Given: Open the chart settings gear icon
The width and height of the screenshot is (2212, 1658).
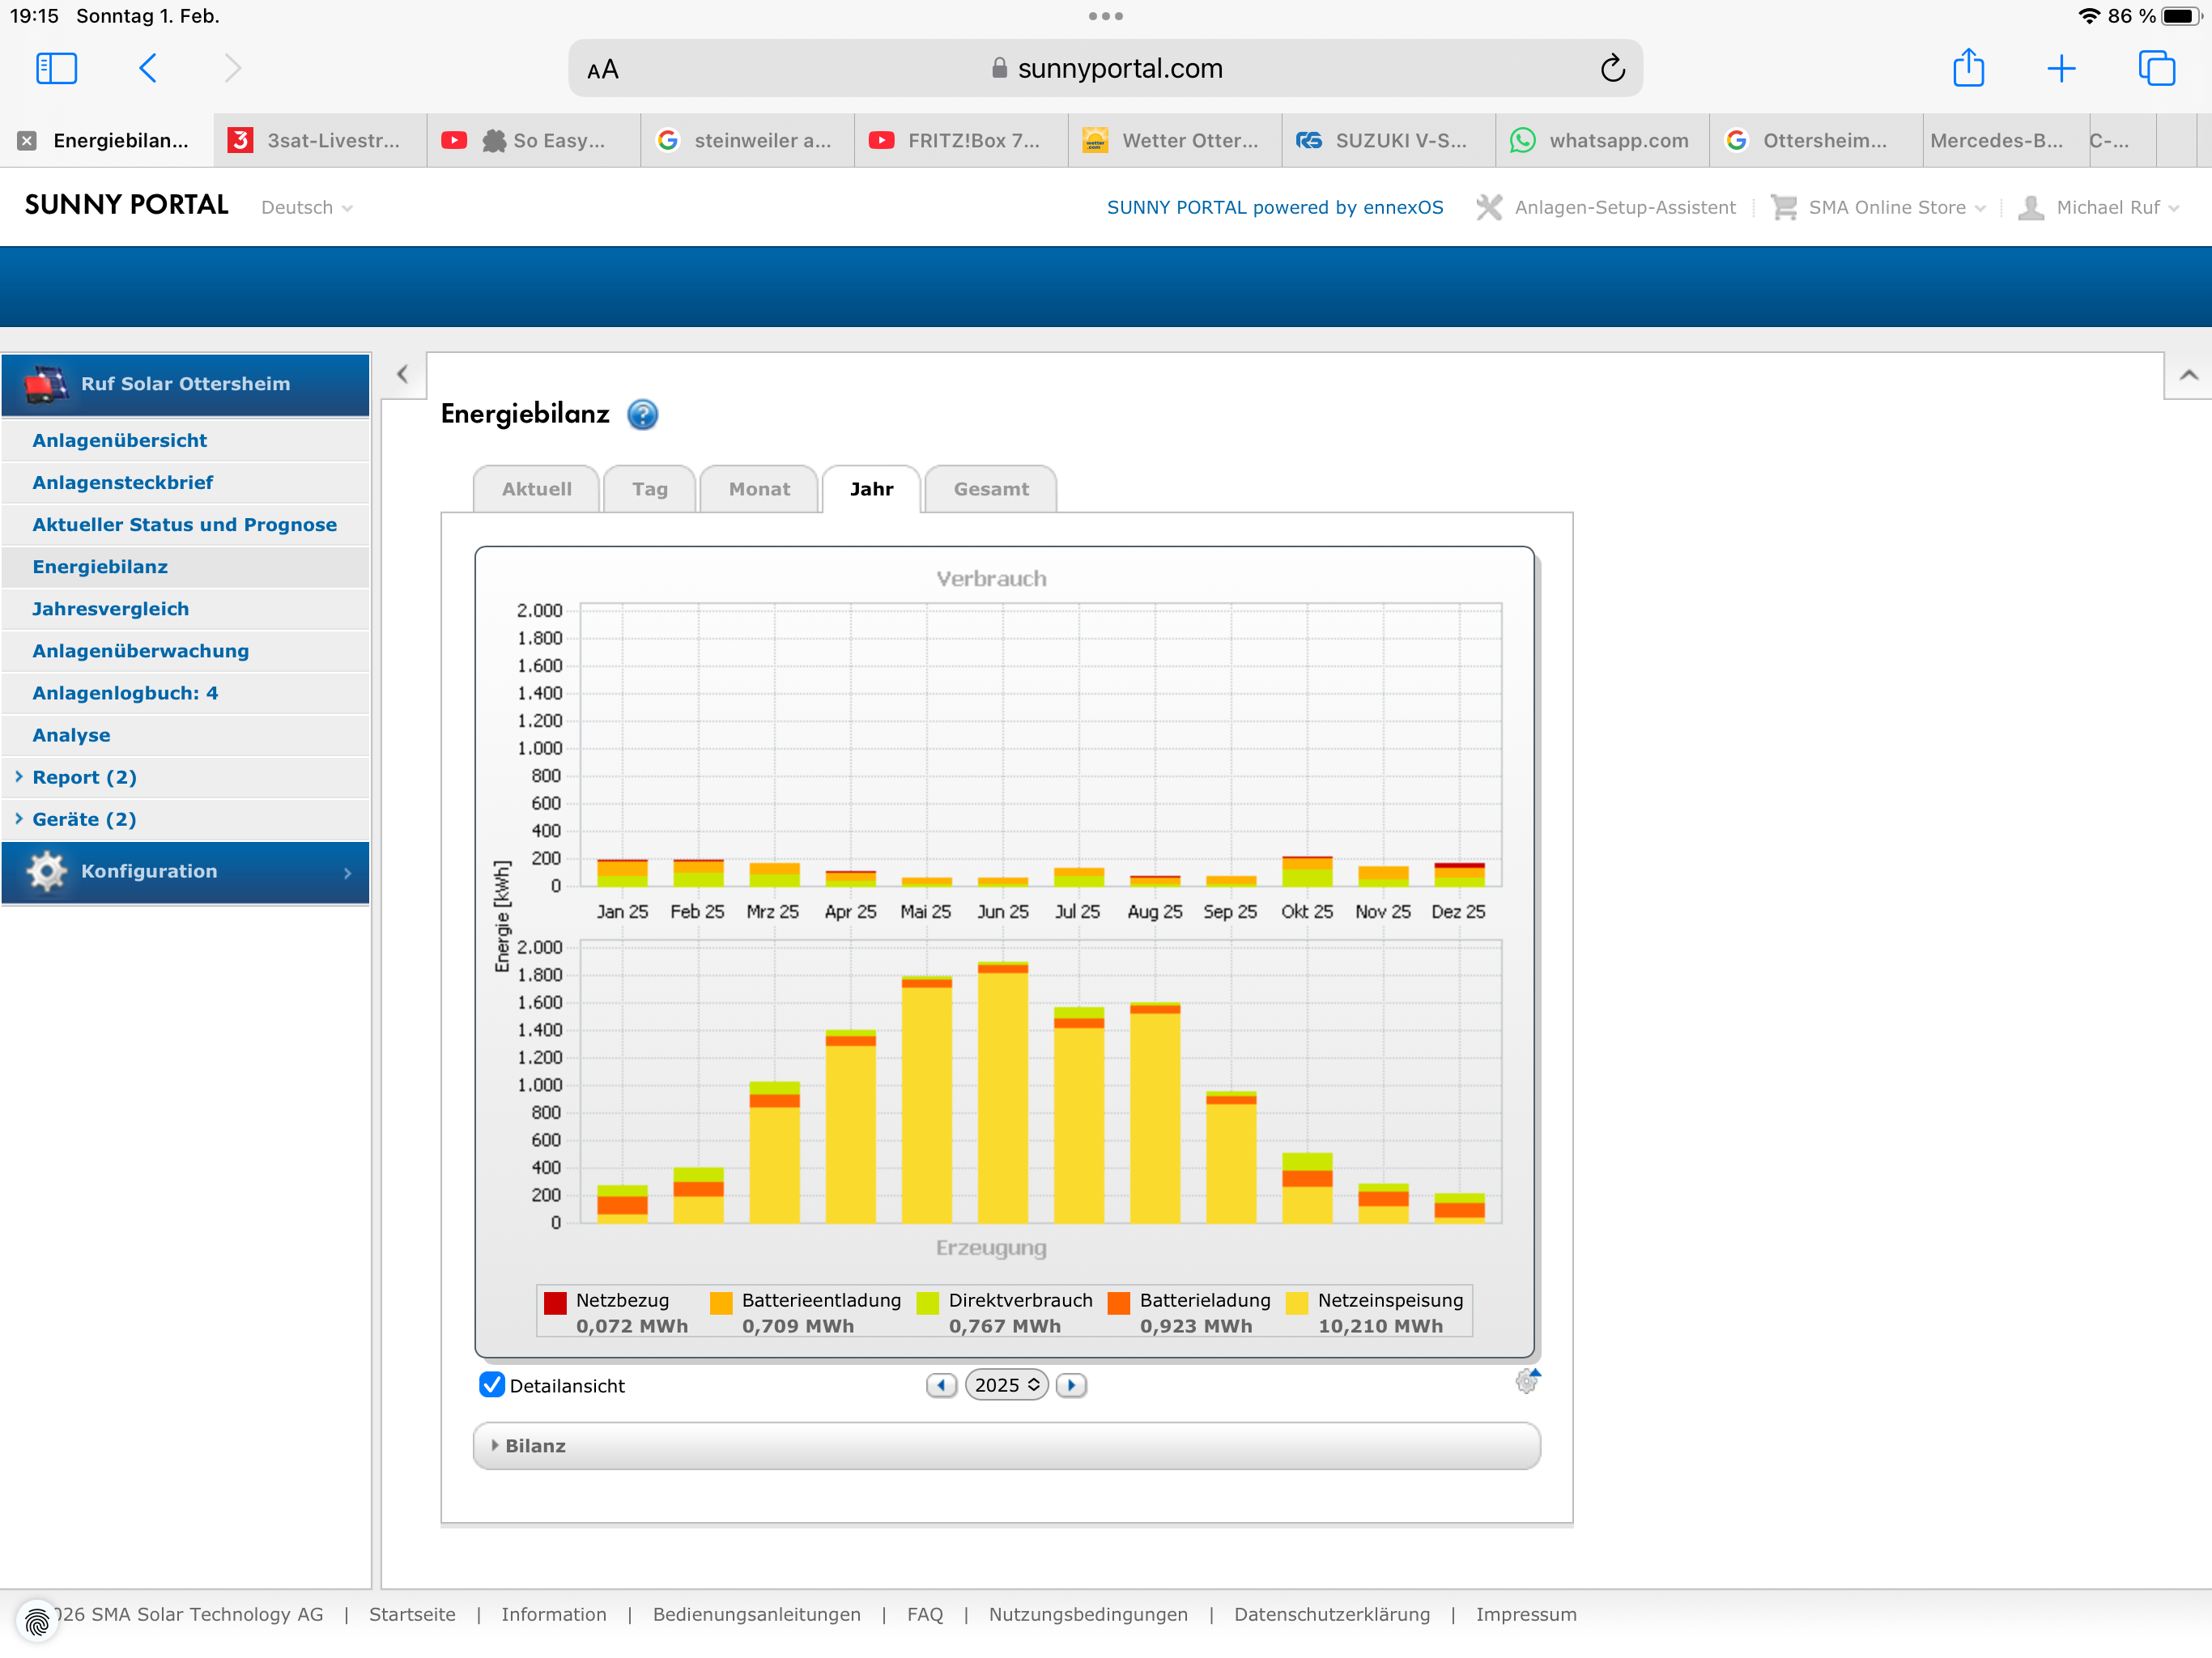Looking at the screenshot, I should (1526, 1382).
